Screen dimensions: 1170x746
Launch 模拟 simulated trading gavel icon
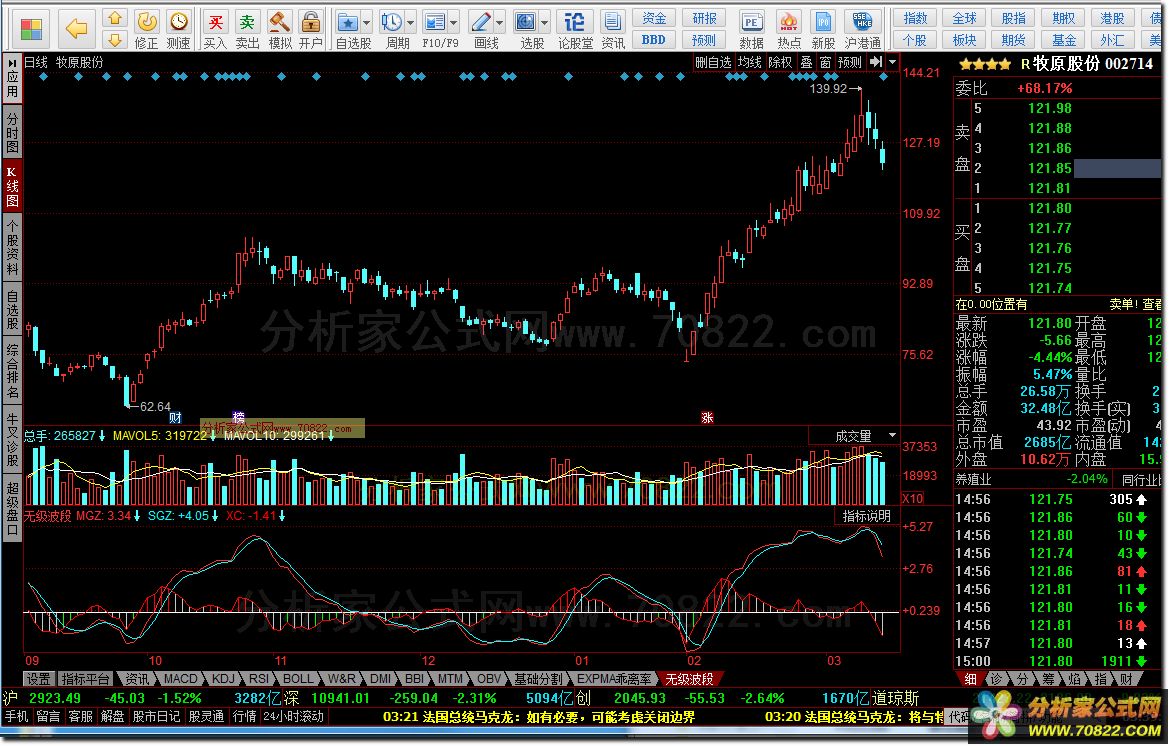[x=280, y=30]
